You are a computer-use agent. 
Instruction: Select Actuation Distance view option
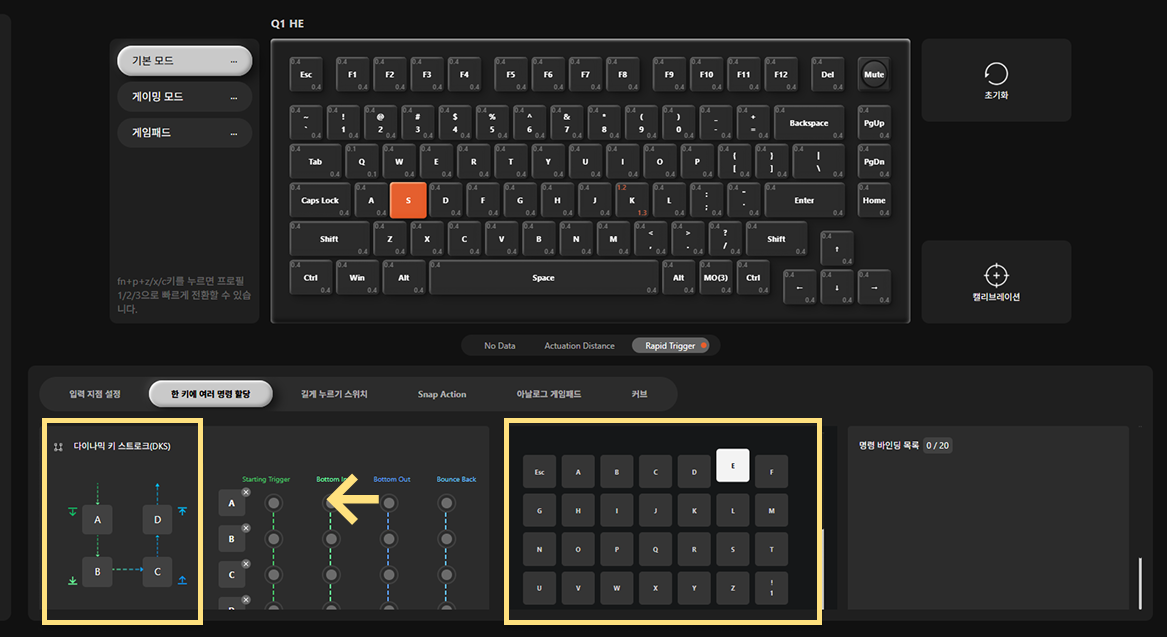click(579, 346)
